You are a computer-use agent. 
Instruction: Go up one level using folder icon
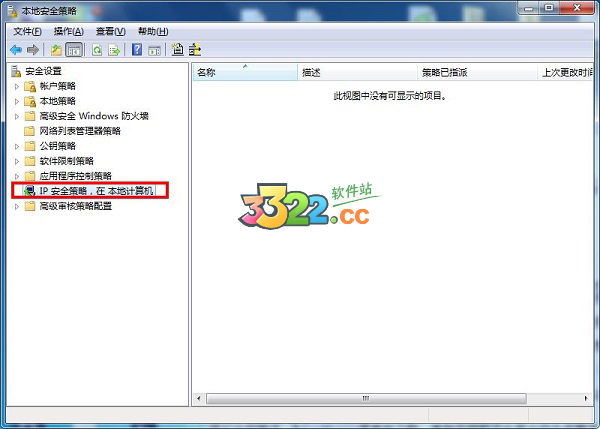pos(56,49)
